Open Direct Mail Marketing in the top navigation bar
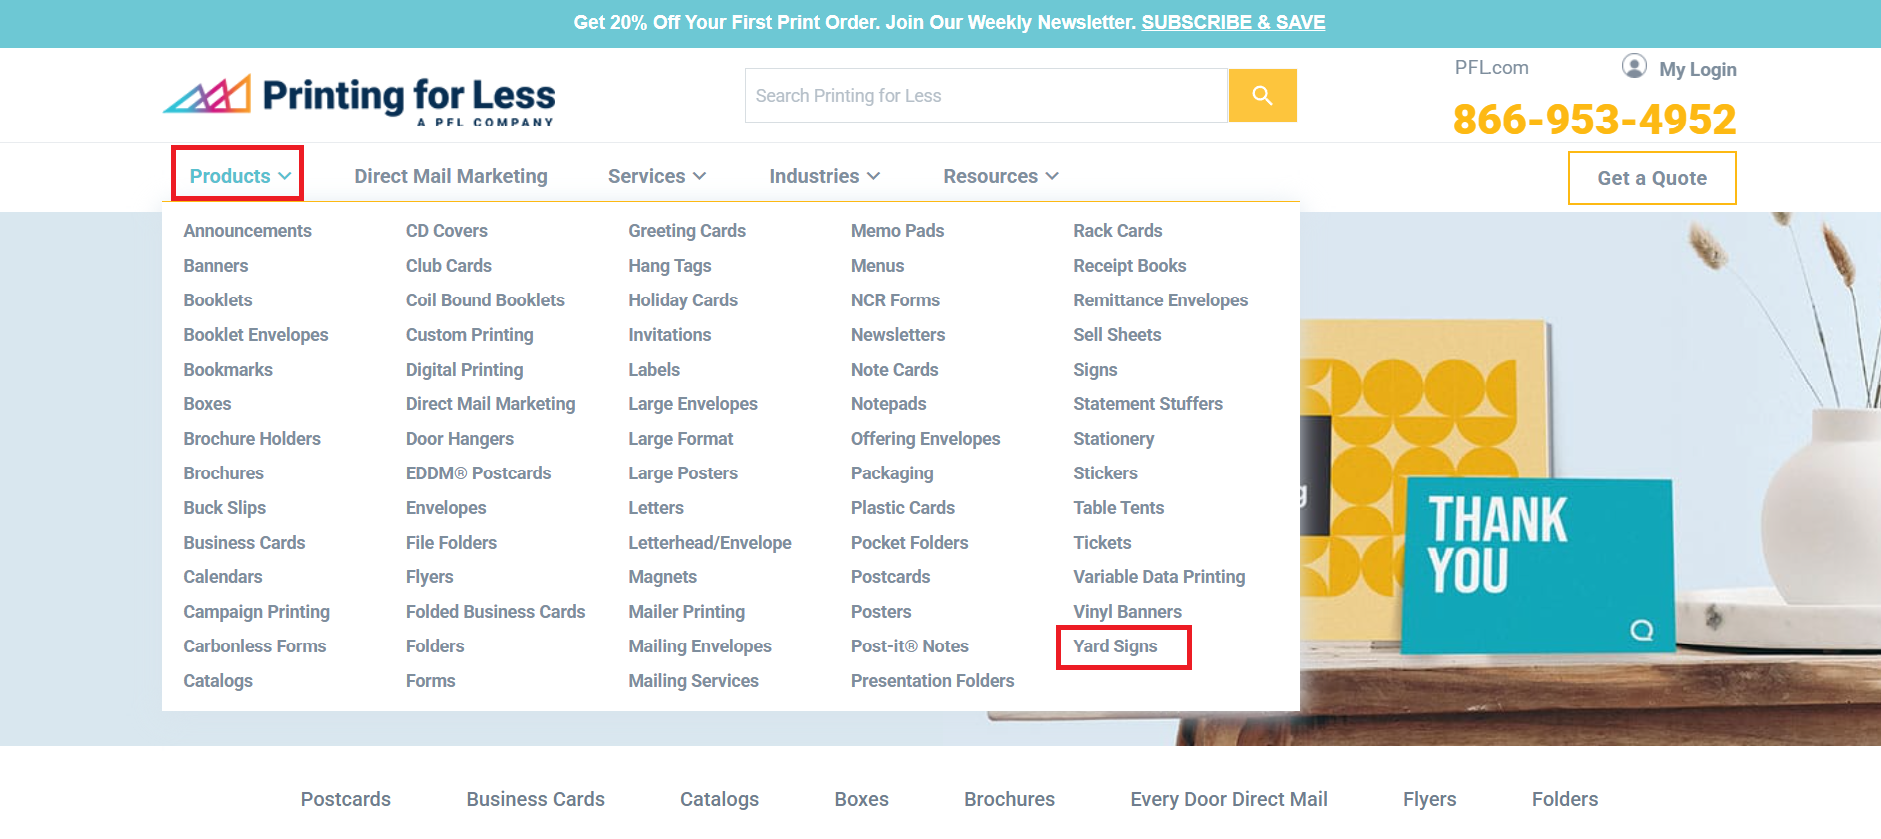Viewport: 1881px width, 839px height. pyautogui.click(x=451, y=176)
